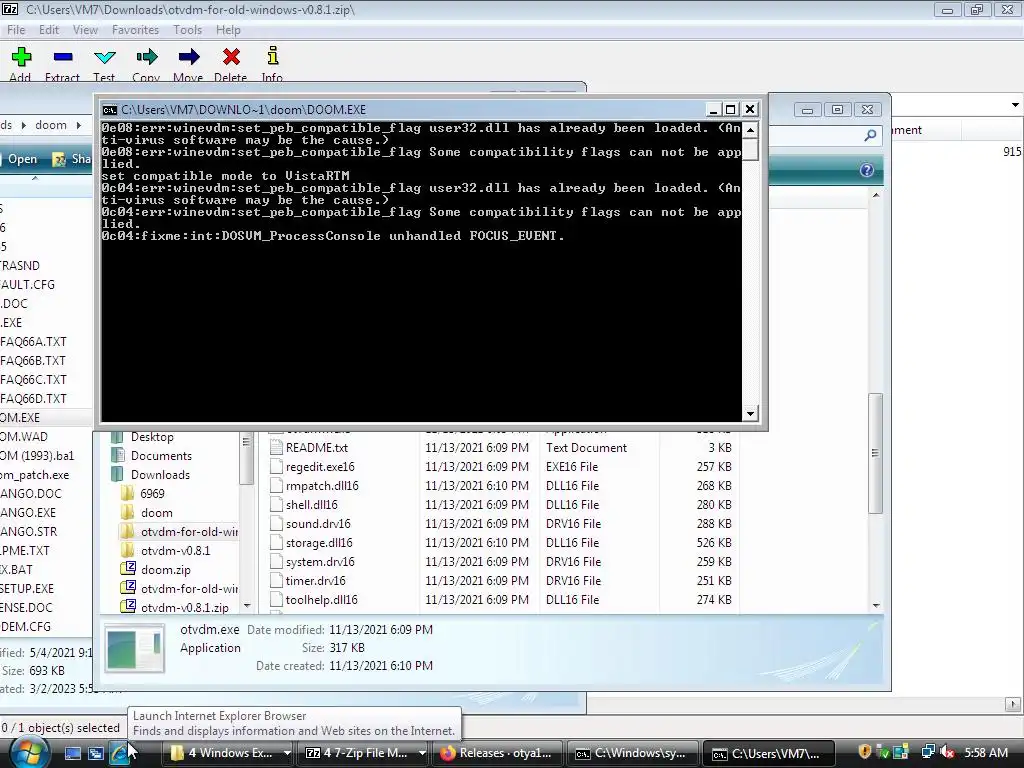Click the Move arrow icon in 7-Zip
This screenshot has height=768, width=1024.
click(188, 57)
